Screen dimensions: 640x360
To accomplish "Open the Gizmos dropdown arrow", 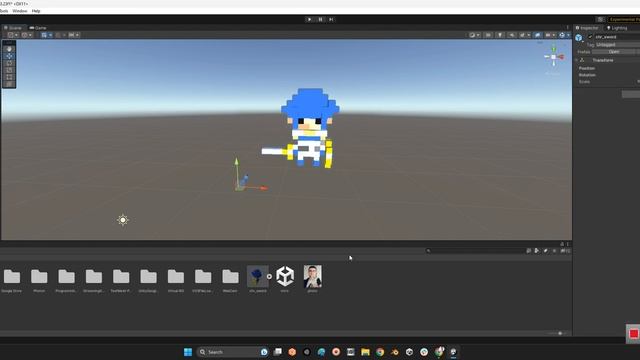I will (568, 35).
